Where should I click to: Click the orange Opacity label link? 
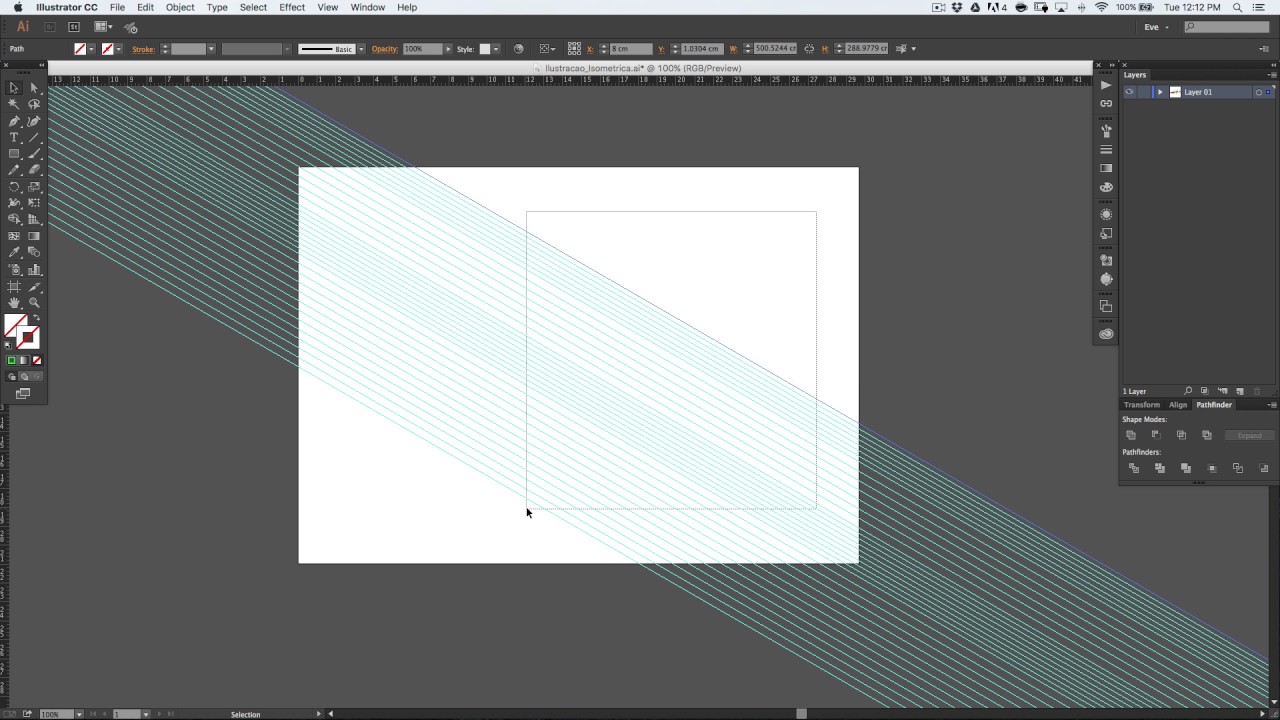coord(384,49)
